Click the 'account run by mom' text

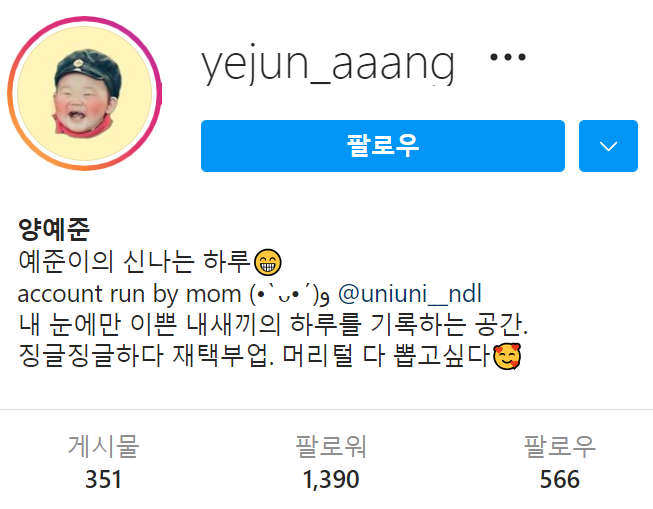130,294
